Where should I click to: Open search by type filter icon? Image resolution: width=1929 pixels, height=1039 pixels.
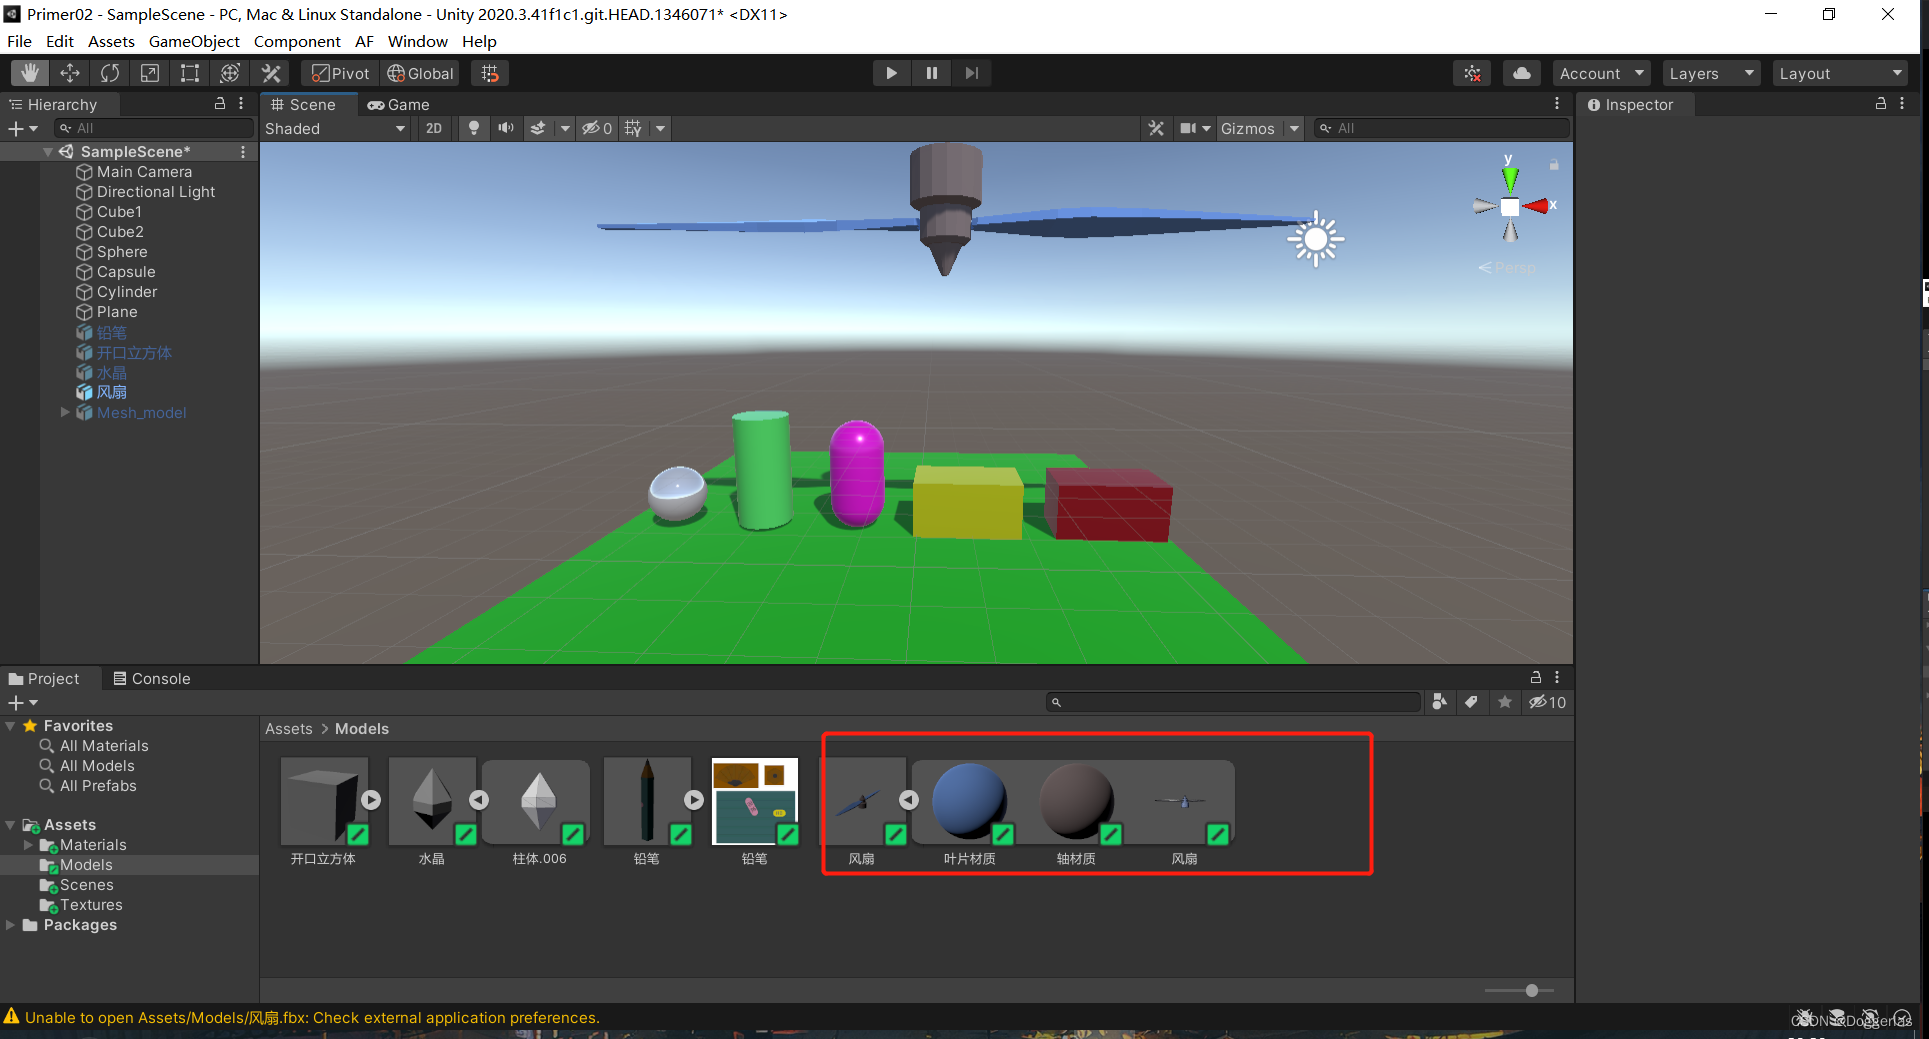tap(1440, 702)
